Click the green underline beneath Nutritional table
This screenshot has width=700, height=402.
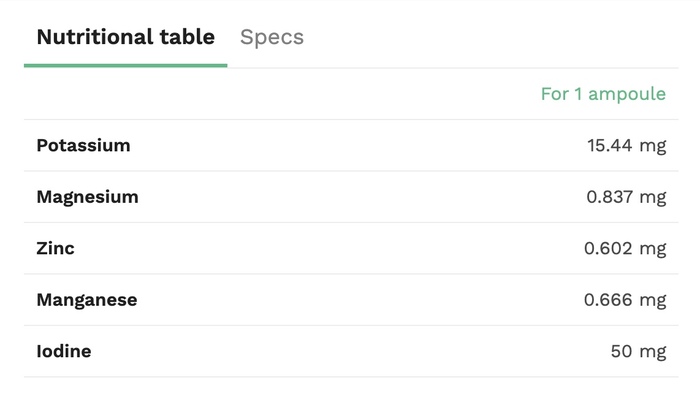click(x=125, y=66)
